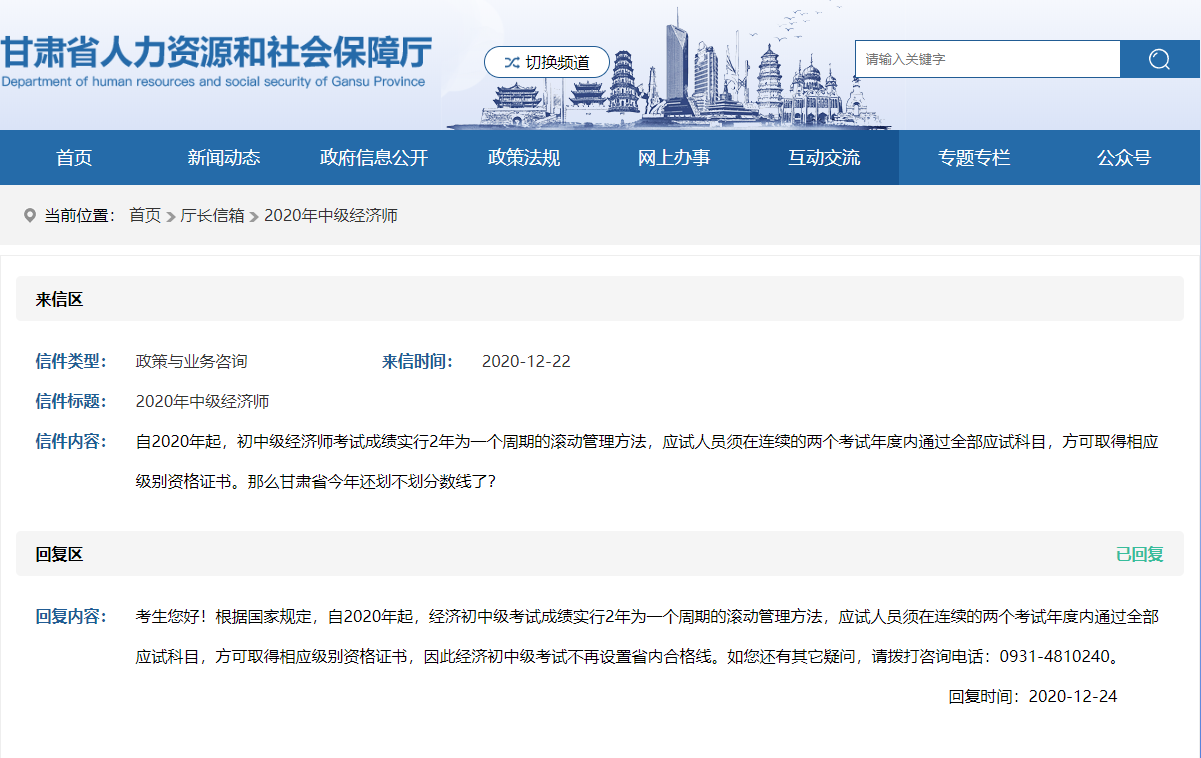Screen dimensions: 1201x758
Task: Click the location pin icon beside 当前位置
Action: (29, 215)
